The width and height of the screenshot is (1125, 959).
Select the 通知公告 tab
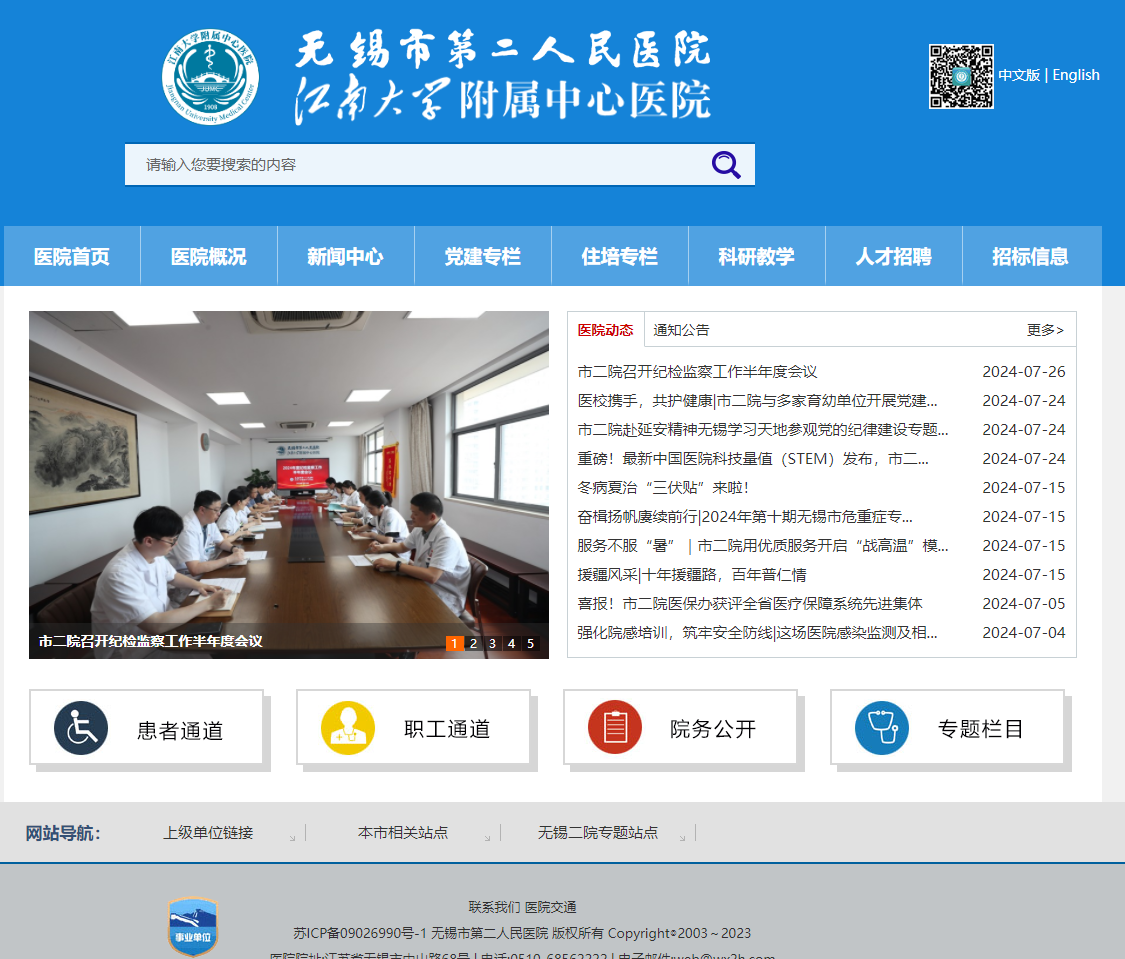681,330
